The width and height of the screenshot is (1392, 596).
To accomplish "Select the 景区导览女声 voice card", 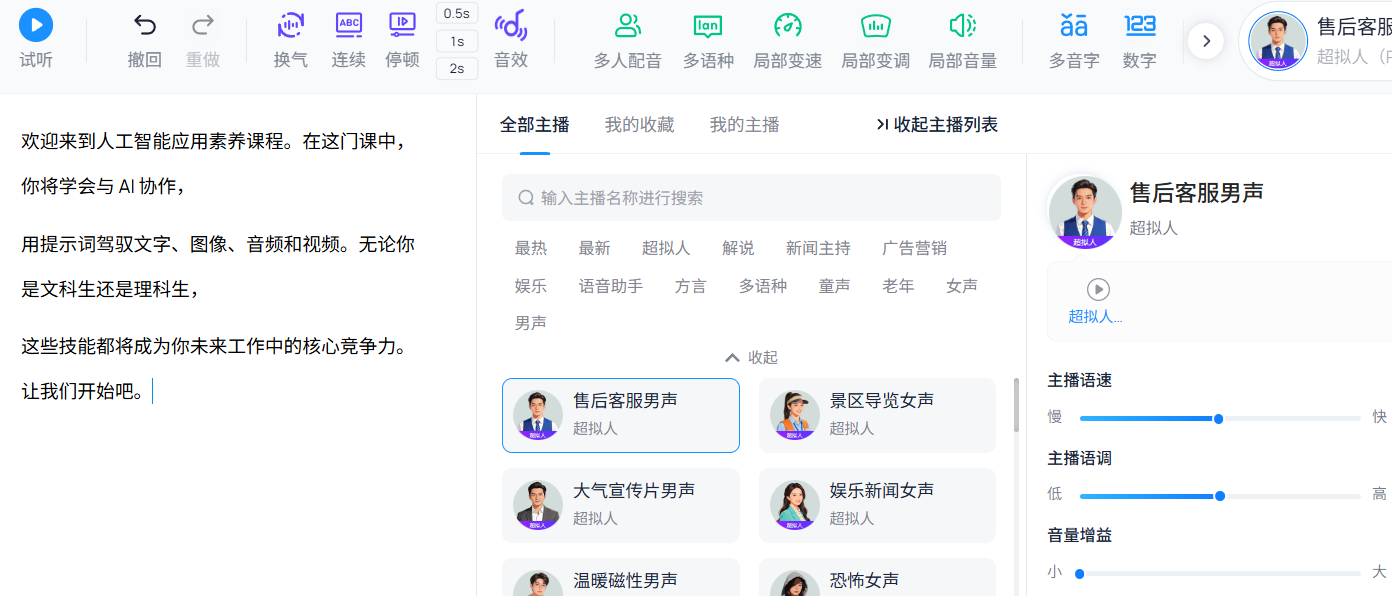I will tap(877, 414).
